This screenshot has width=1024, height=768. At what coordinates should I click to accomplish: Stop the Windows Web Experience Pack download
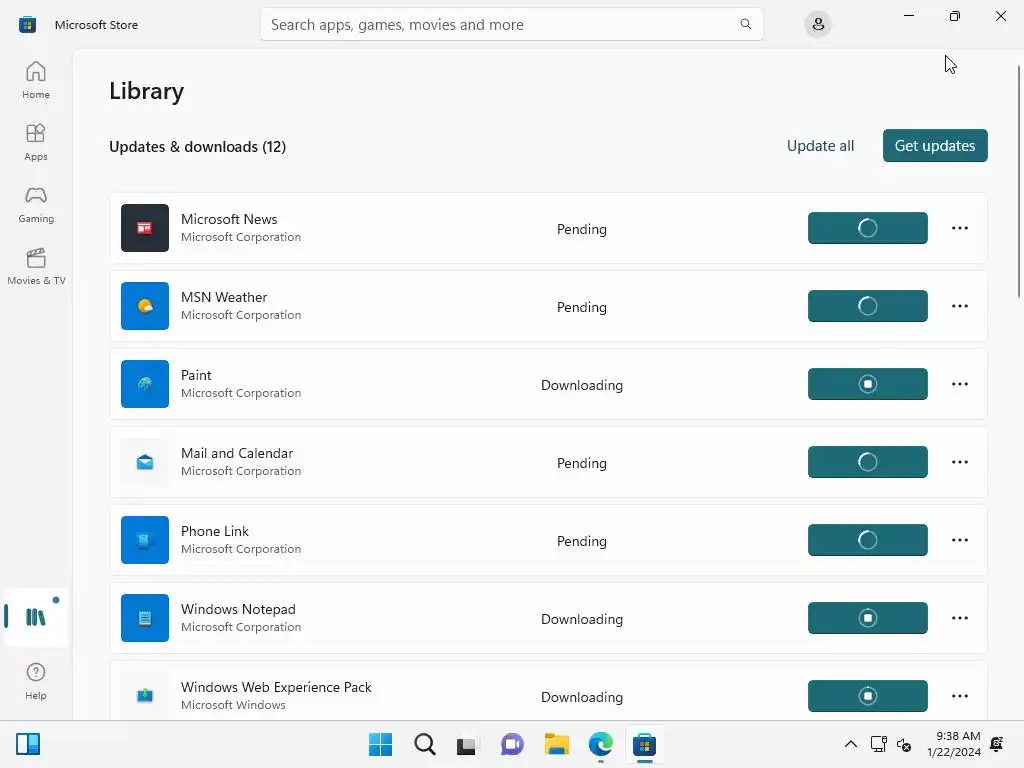coord(867,696)
